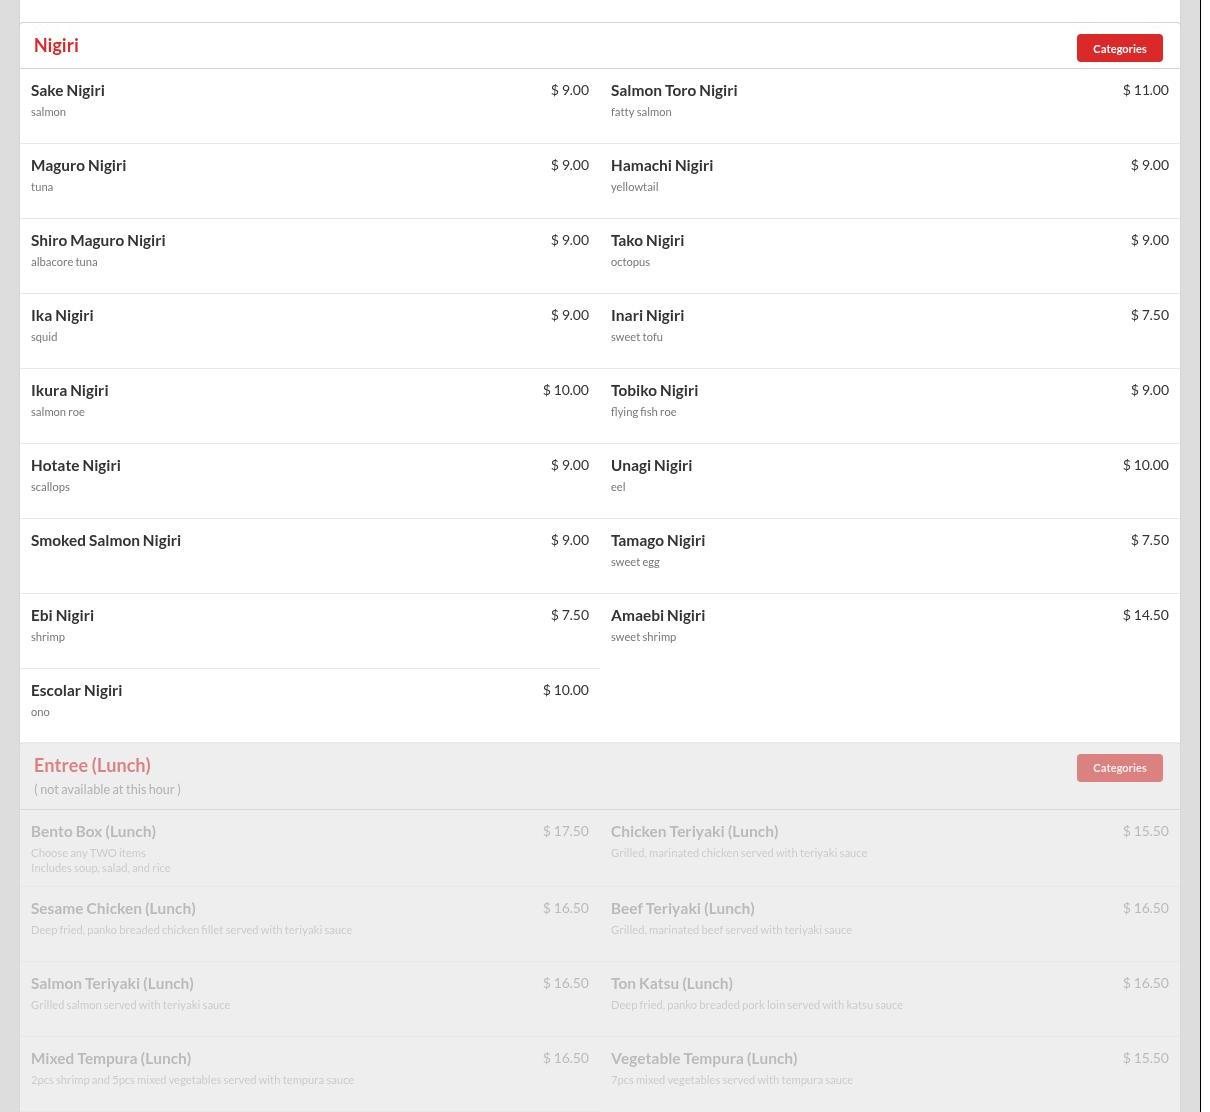The image size is (1210, 1112).
Task: Choose Hamachi Nigiri
Action: 890,181
